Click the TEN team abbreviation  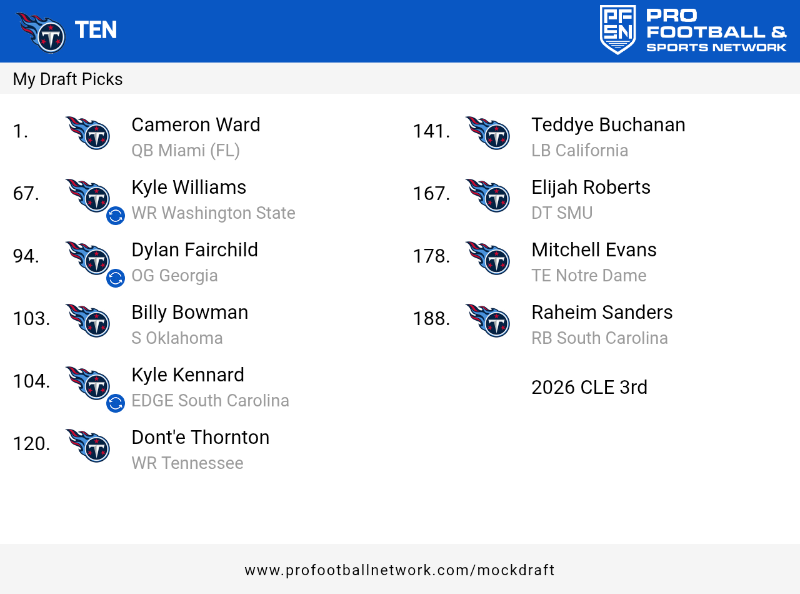(96, 30)
